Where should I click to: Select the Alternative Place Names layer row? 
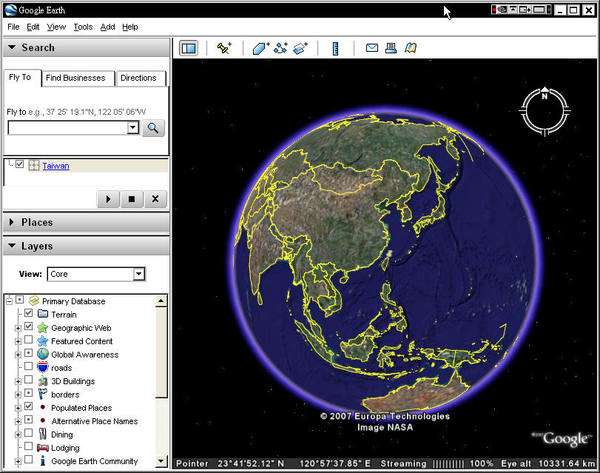click(x=94, y=421)
